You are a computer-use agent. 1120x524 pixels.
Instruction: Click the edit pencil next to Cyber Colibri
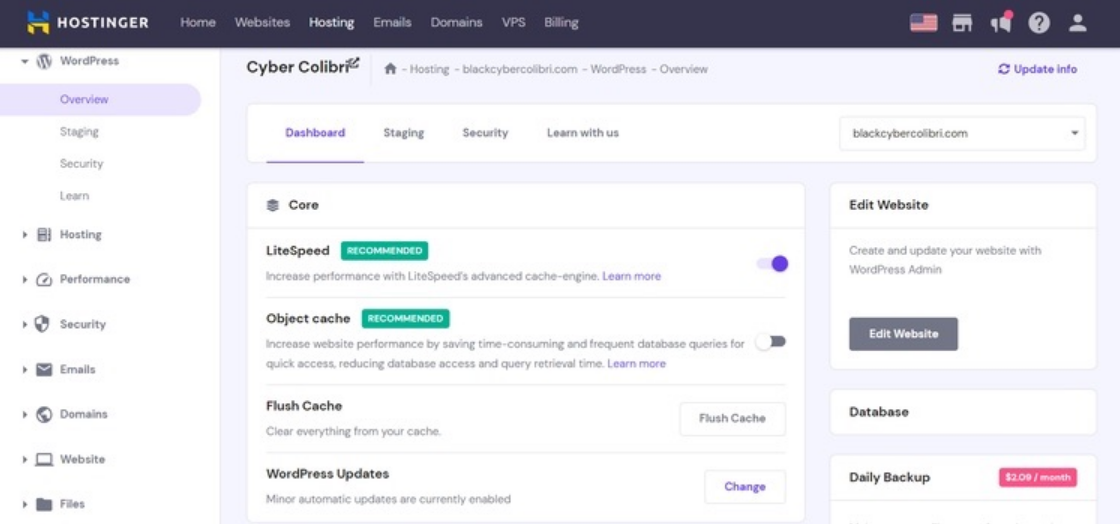[x=354, y=63]
